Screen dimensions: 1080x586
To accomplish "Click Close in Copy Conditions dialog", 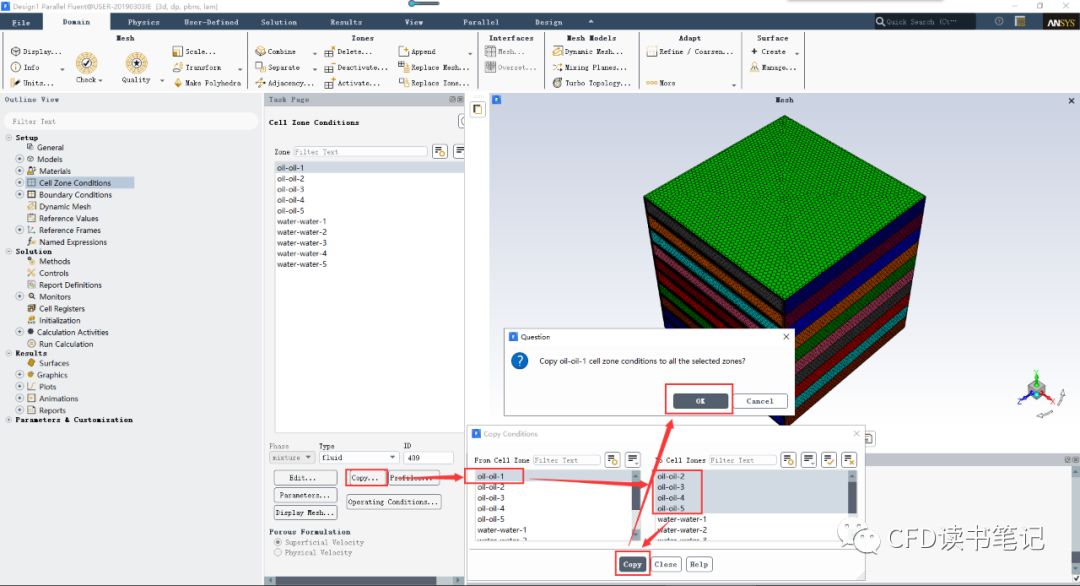I will [x=665, y=564].
